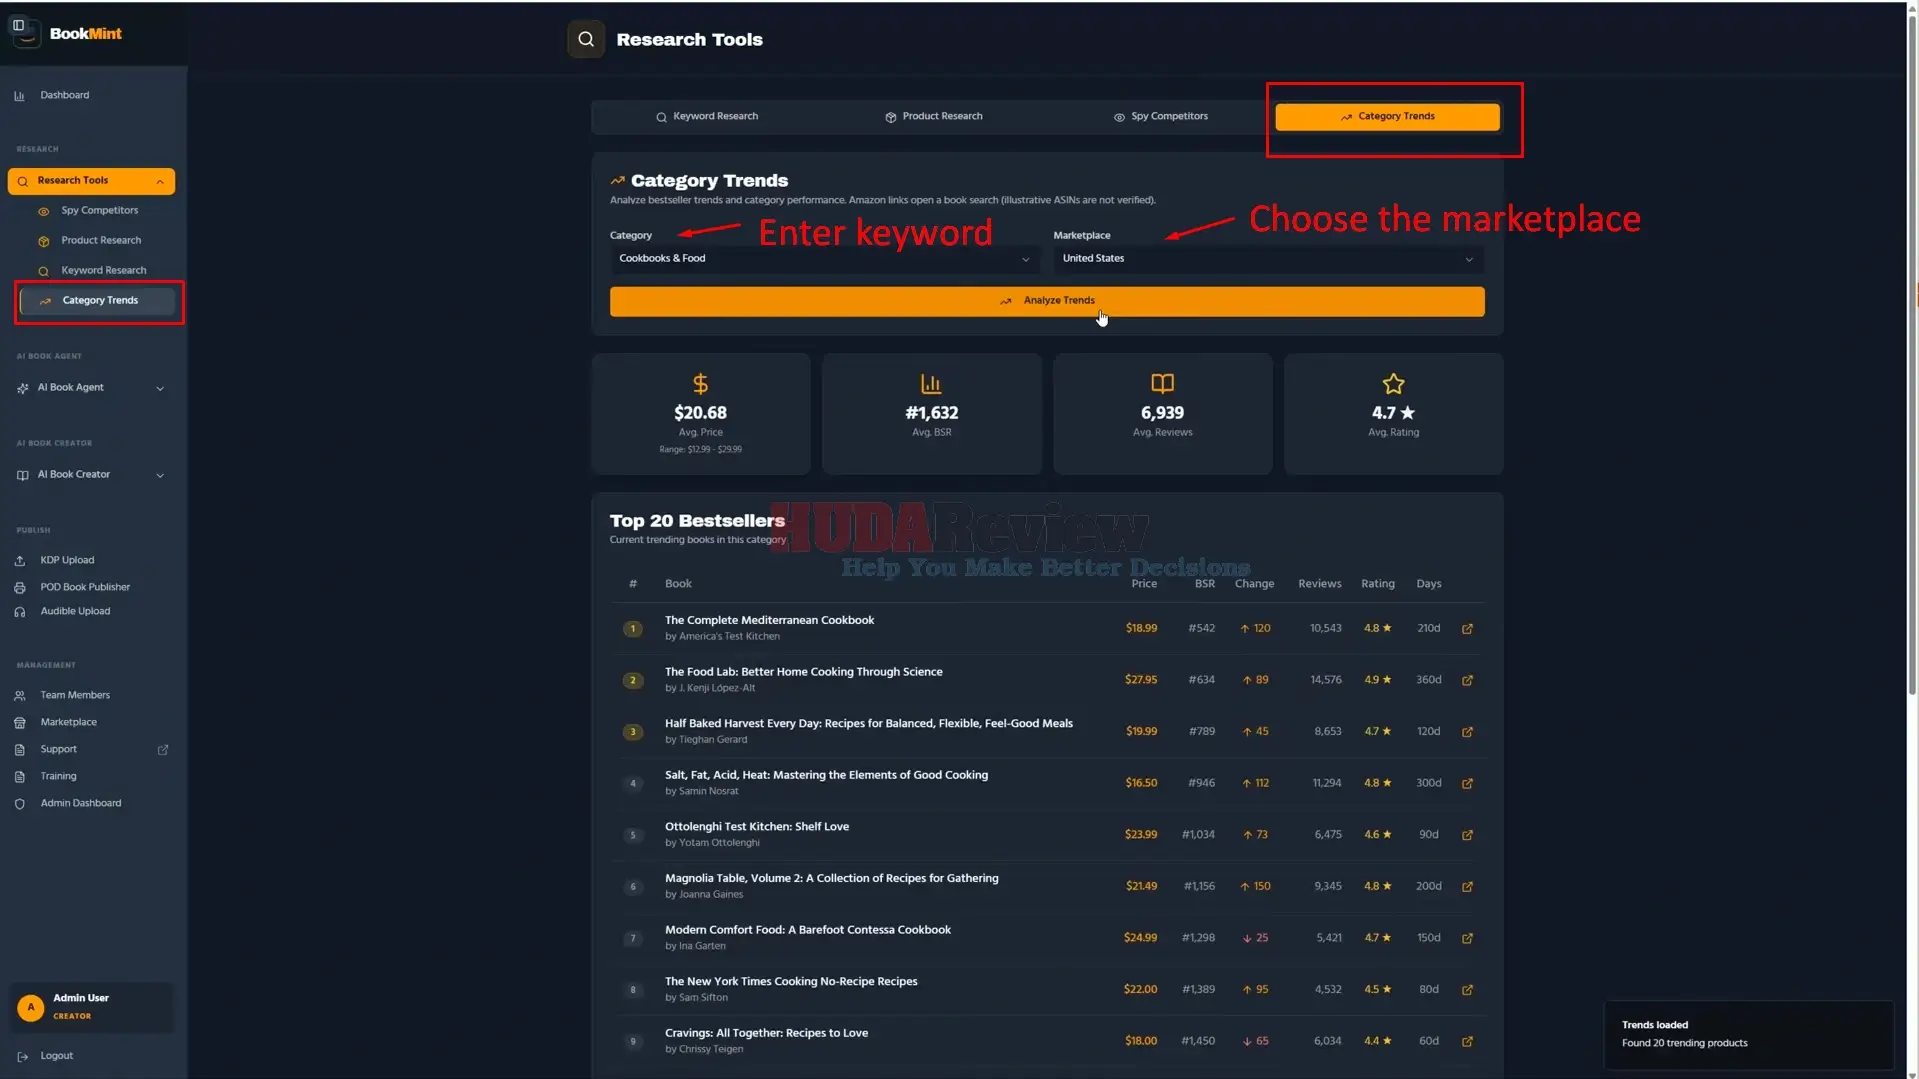Click BSR '#1,298' in Modern Comfort Food row
The image size is (1919, 1079).
coord(1198,938)
